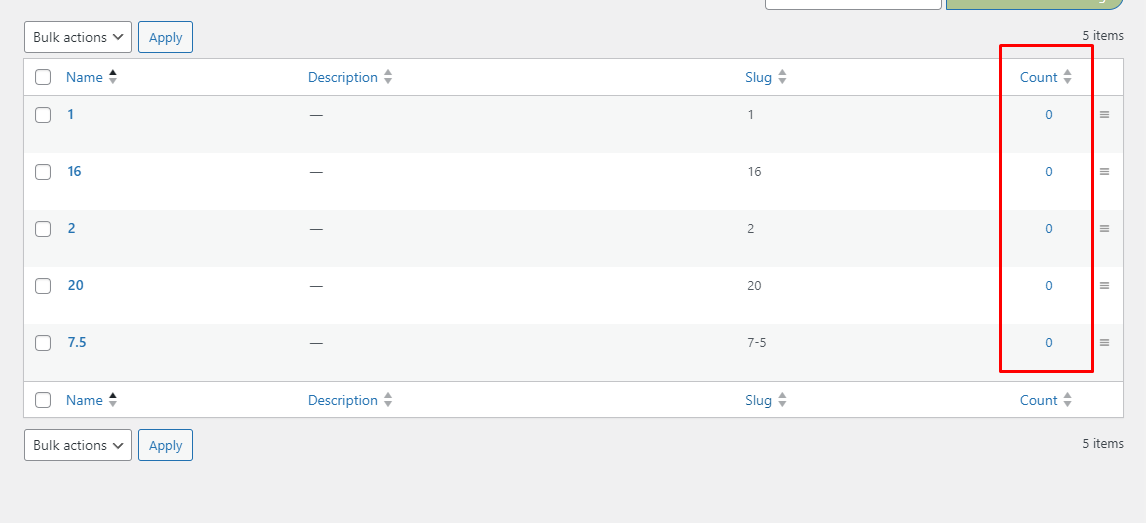Click sort arrows beside top Slug header

[x=782, y=77]
